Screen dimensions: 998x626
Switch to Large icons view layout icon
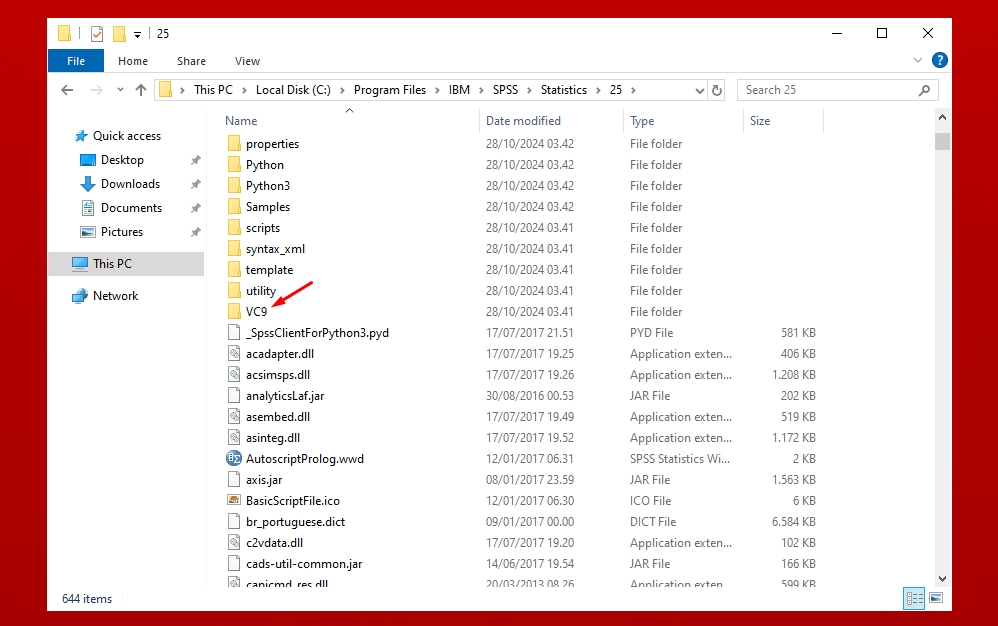(936, 598)
